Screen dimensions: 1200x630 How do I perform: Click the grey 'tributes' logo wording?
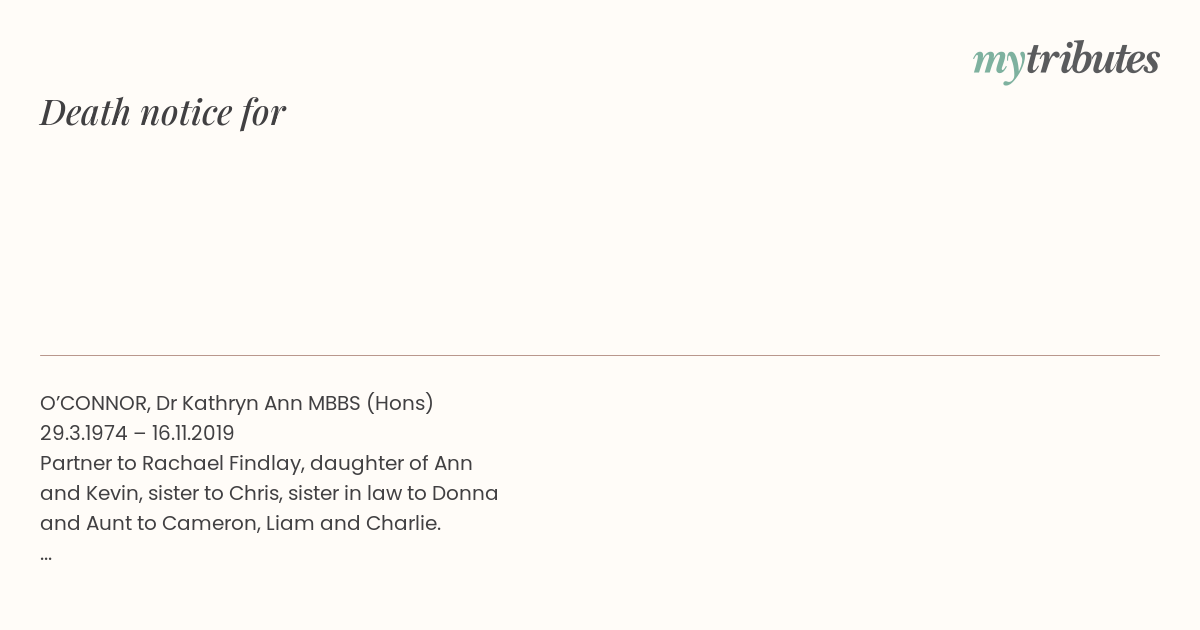pos(1092,59)
